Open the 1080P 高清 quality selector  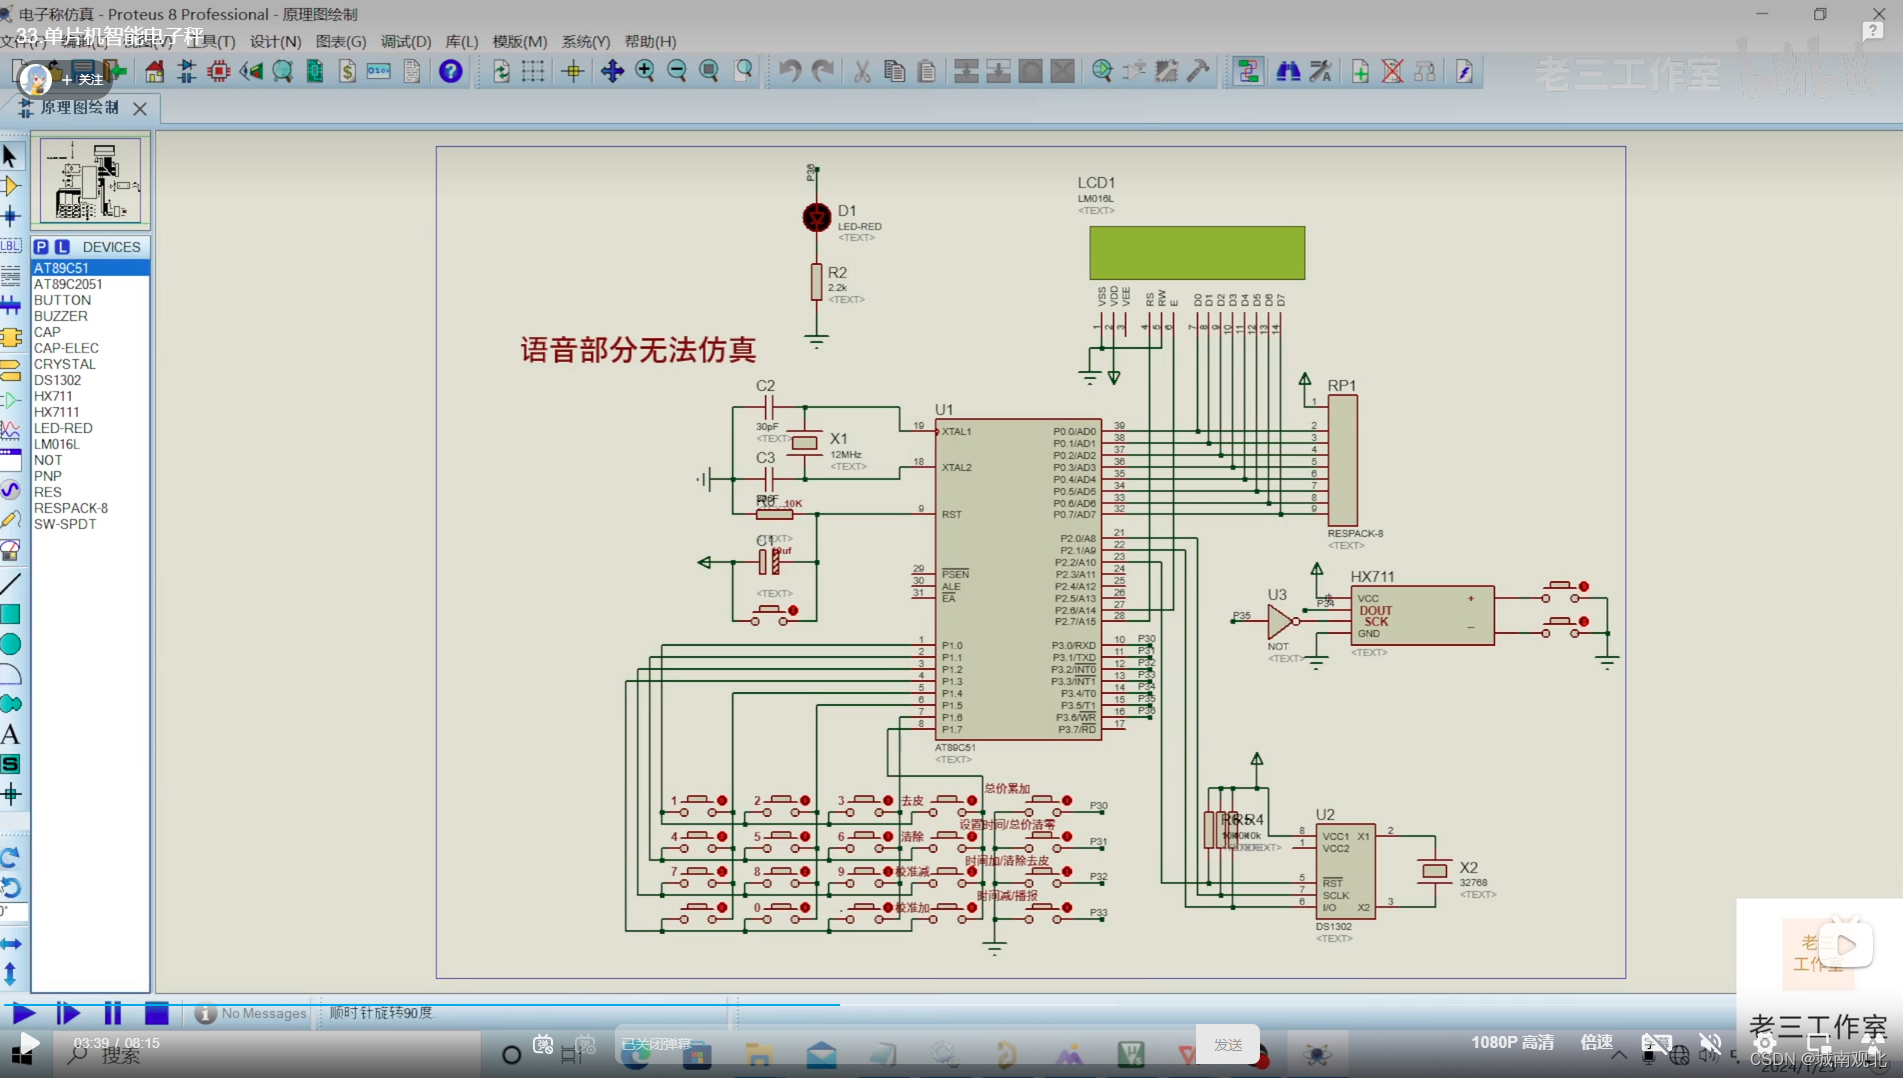pos(1512,1042)
